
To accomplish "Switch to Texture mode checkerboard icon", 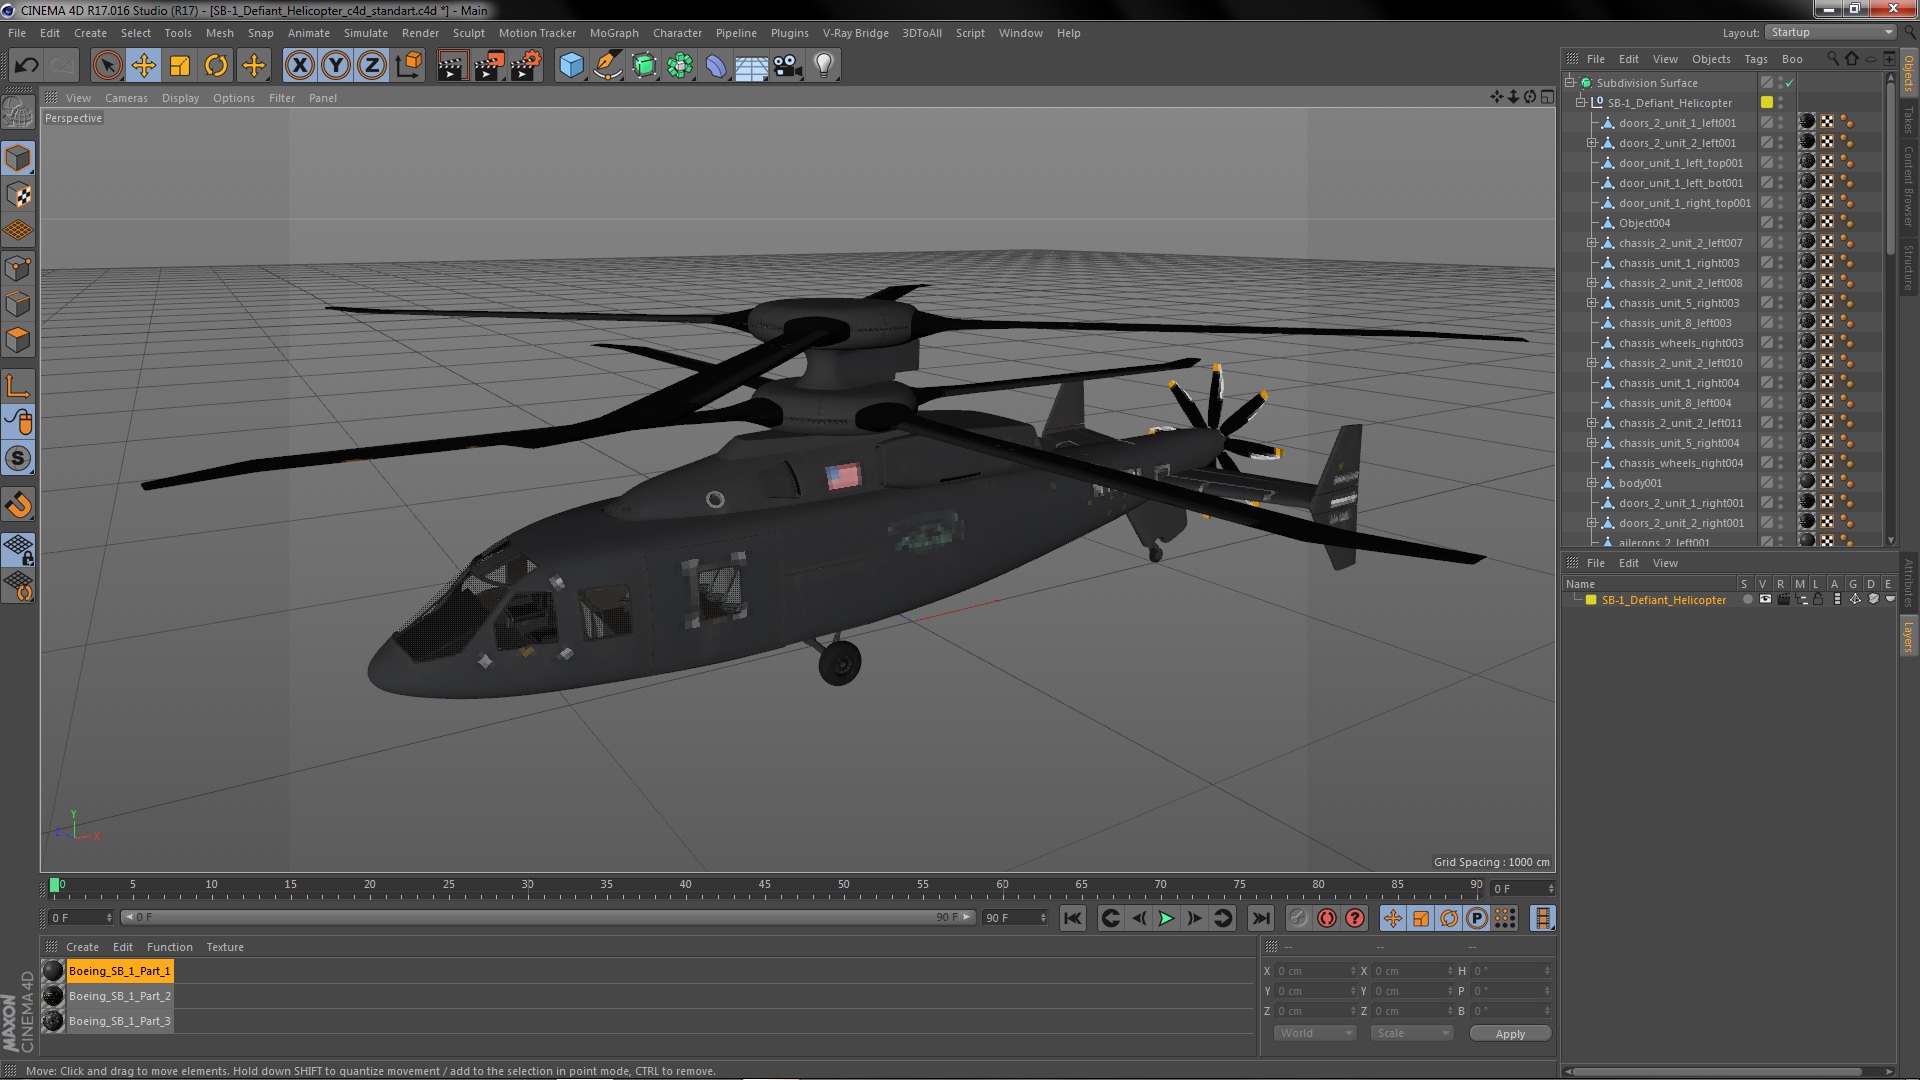I will pyautogui.click(x=18, y=194).
